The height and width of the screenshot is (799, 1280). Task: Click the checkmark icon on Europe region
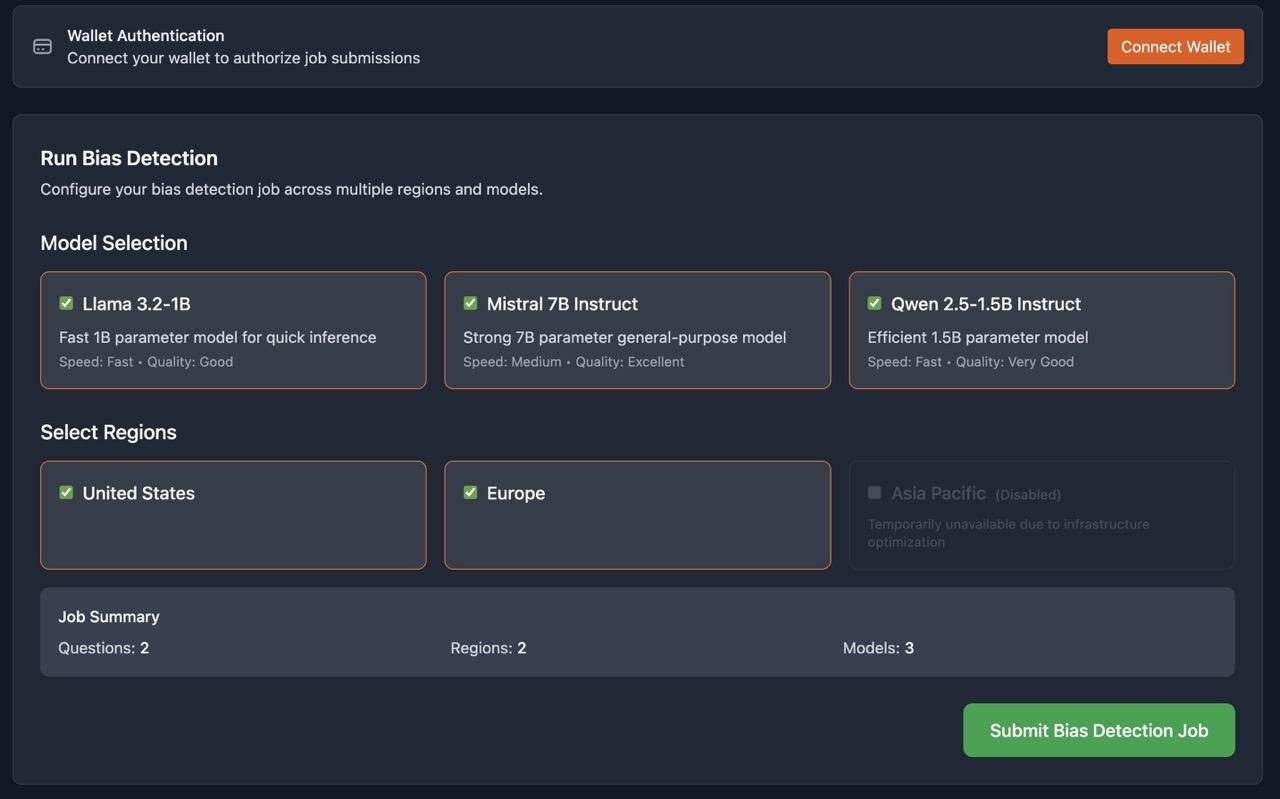[x=470, y=491]
